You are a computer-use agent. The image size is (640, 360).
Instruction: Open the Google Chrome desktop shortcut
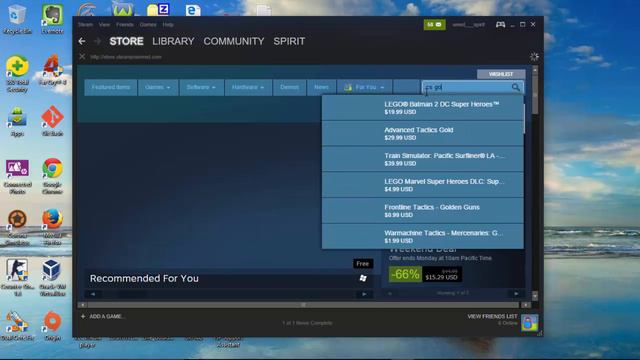(x=52, y=176)
